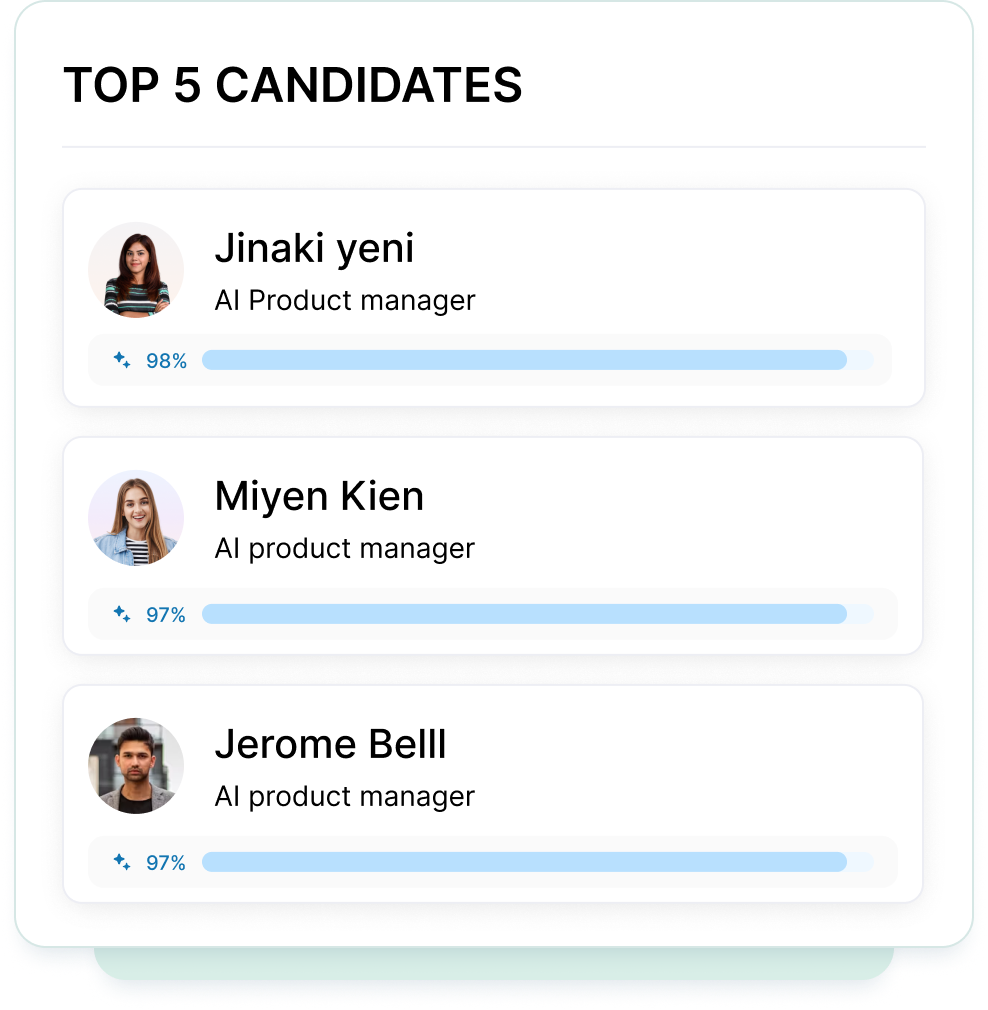This screenshot has height=1010, width=988.
Task: Click the sparkle icon in Jerome Belll's score row
Action: point(122,862)
